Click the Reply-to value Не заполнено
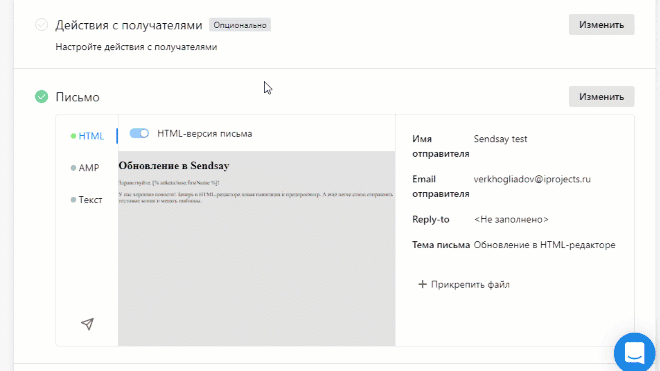The image size is (660, 371). (x=511, y=219)
